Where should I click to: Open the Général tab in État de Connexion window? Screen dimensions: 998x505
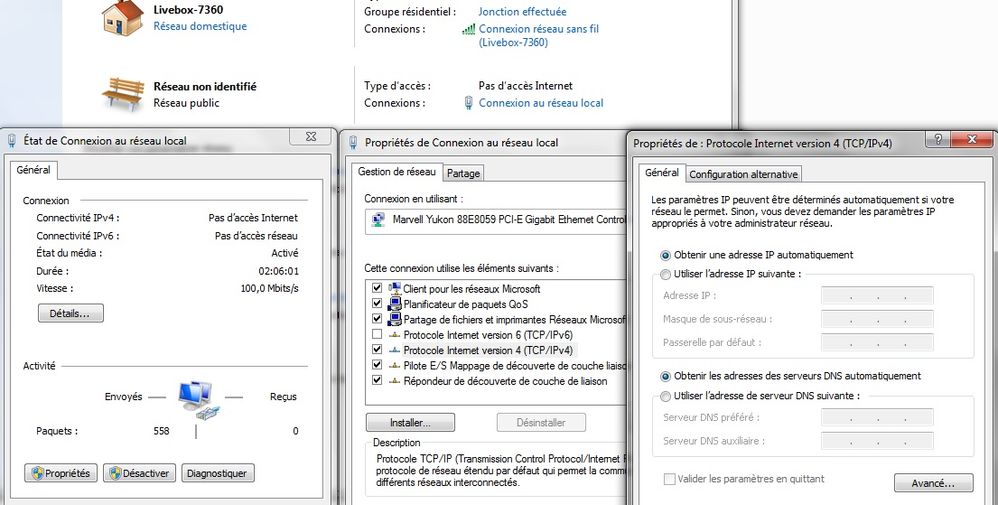33,171
